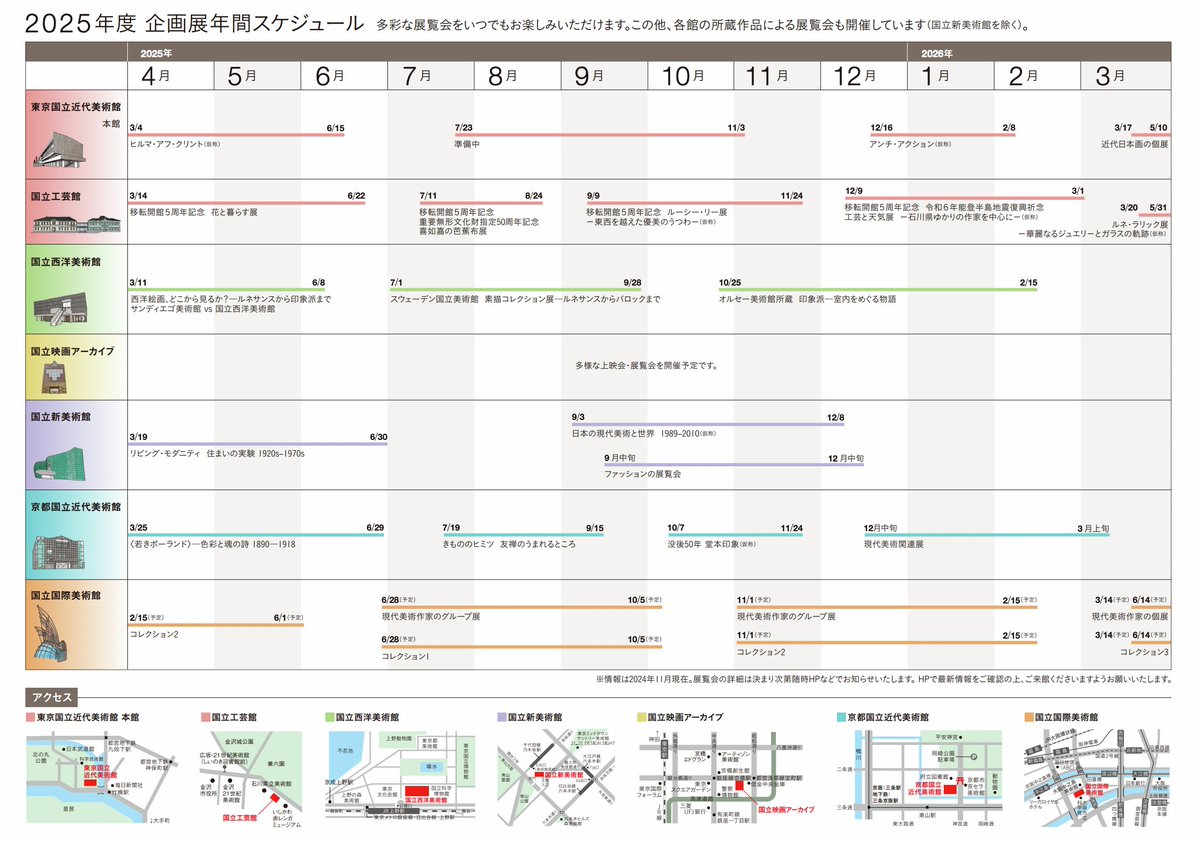The width and height of the screenshot is (1200, 841).
Task: Click the 国立国際美術館 sail-shaped building illustration
Action: point(52,634)
